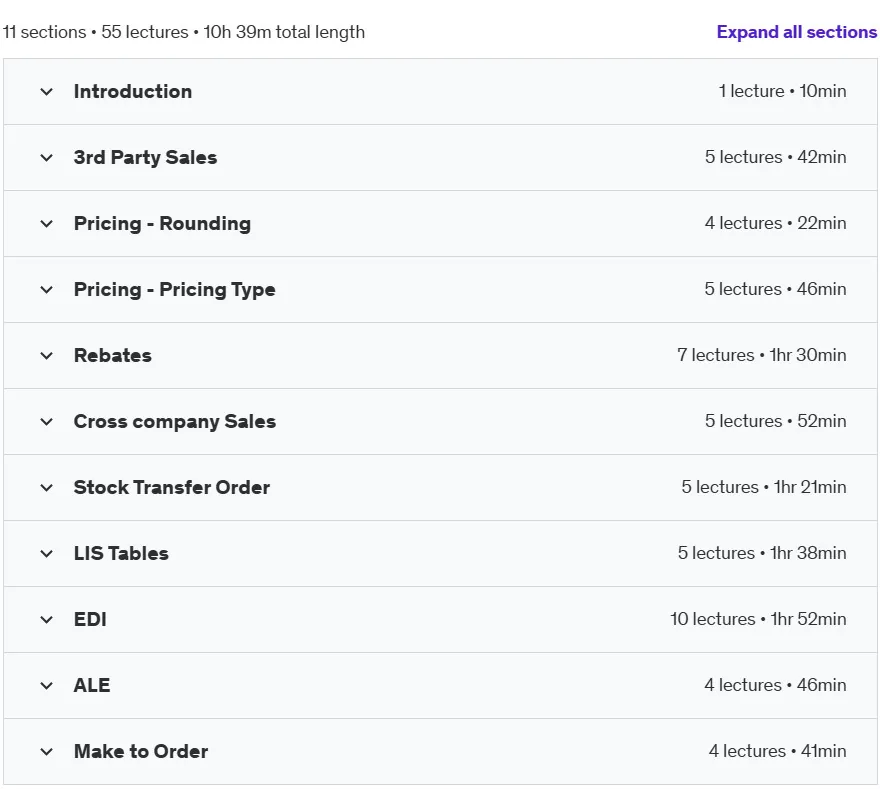This screenshot has width=880, height=789.
Task: Select the Rebates section heading
Action: point(113,355)
